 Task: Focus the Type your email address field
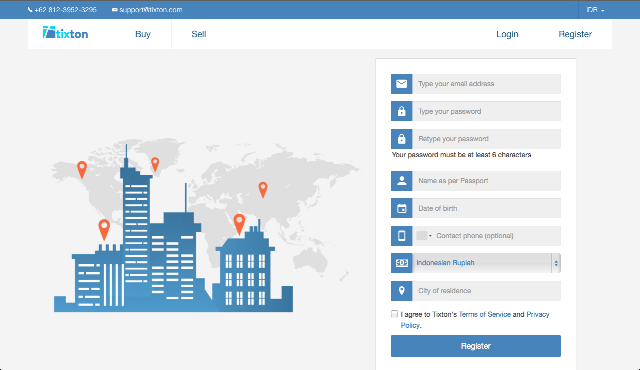click(x=486, y=84)
